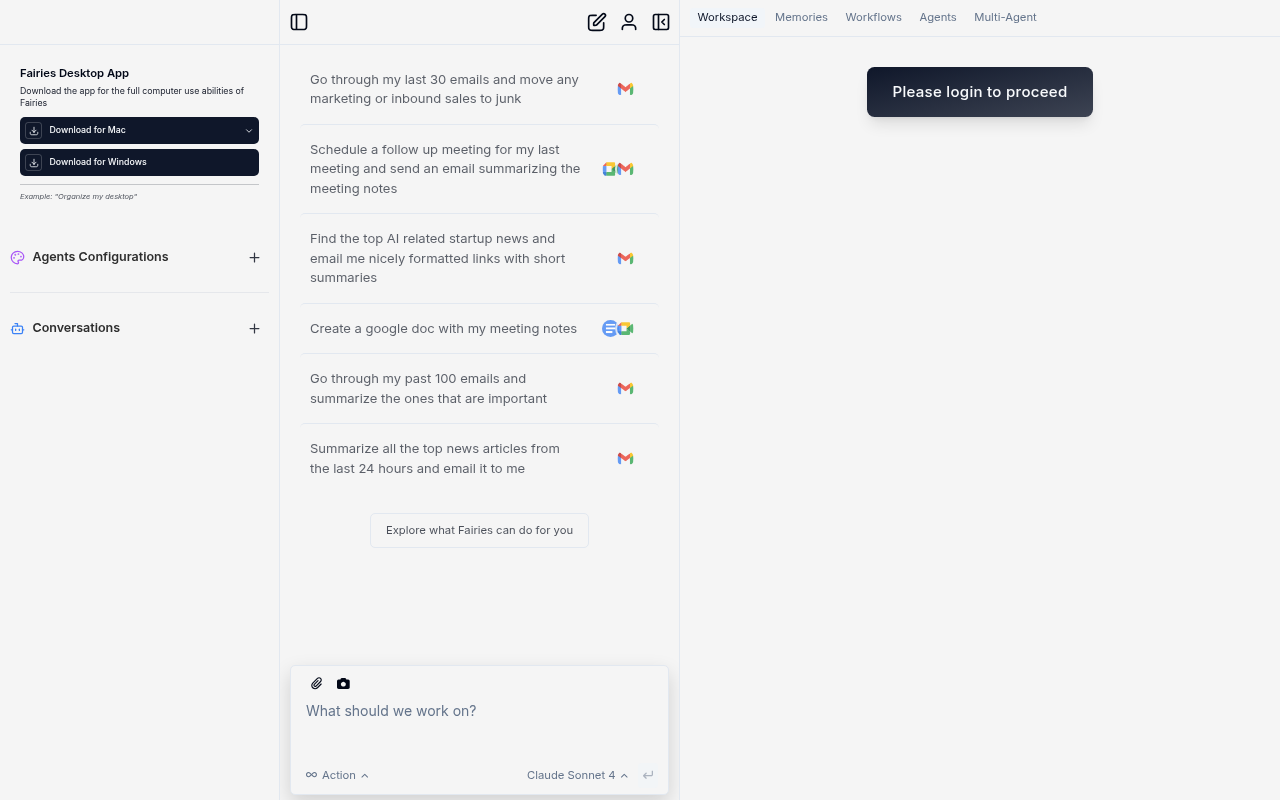The width and height of the screenshot is (1280, 800).
Task: Click the paperclip attach file icon
Action: (x=317, y=684)
